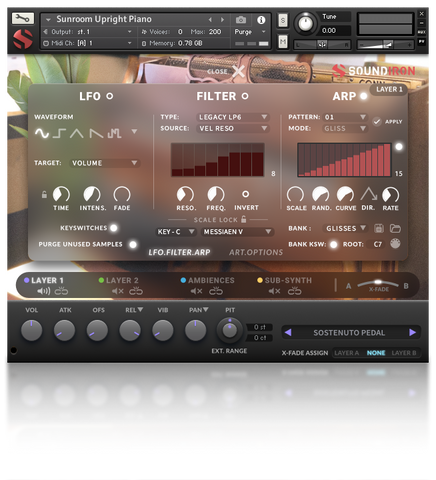This screenshot has width=436, height=480.
Task: Click the arp step sequencer table
Action: click(344, 160)
